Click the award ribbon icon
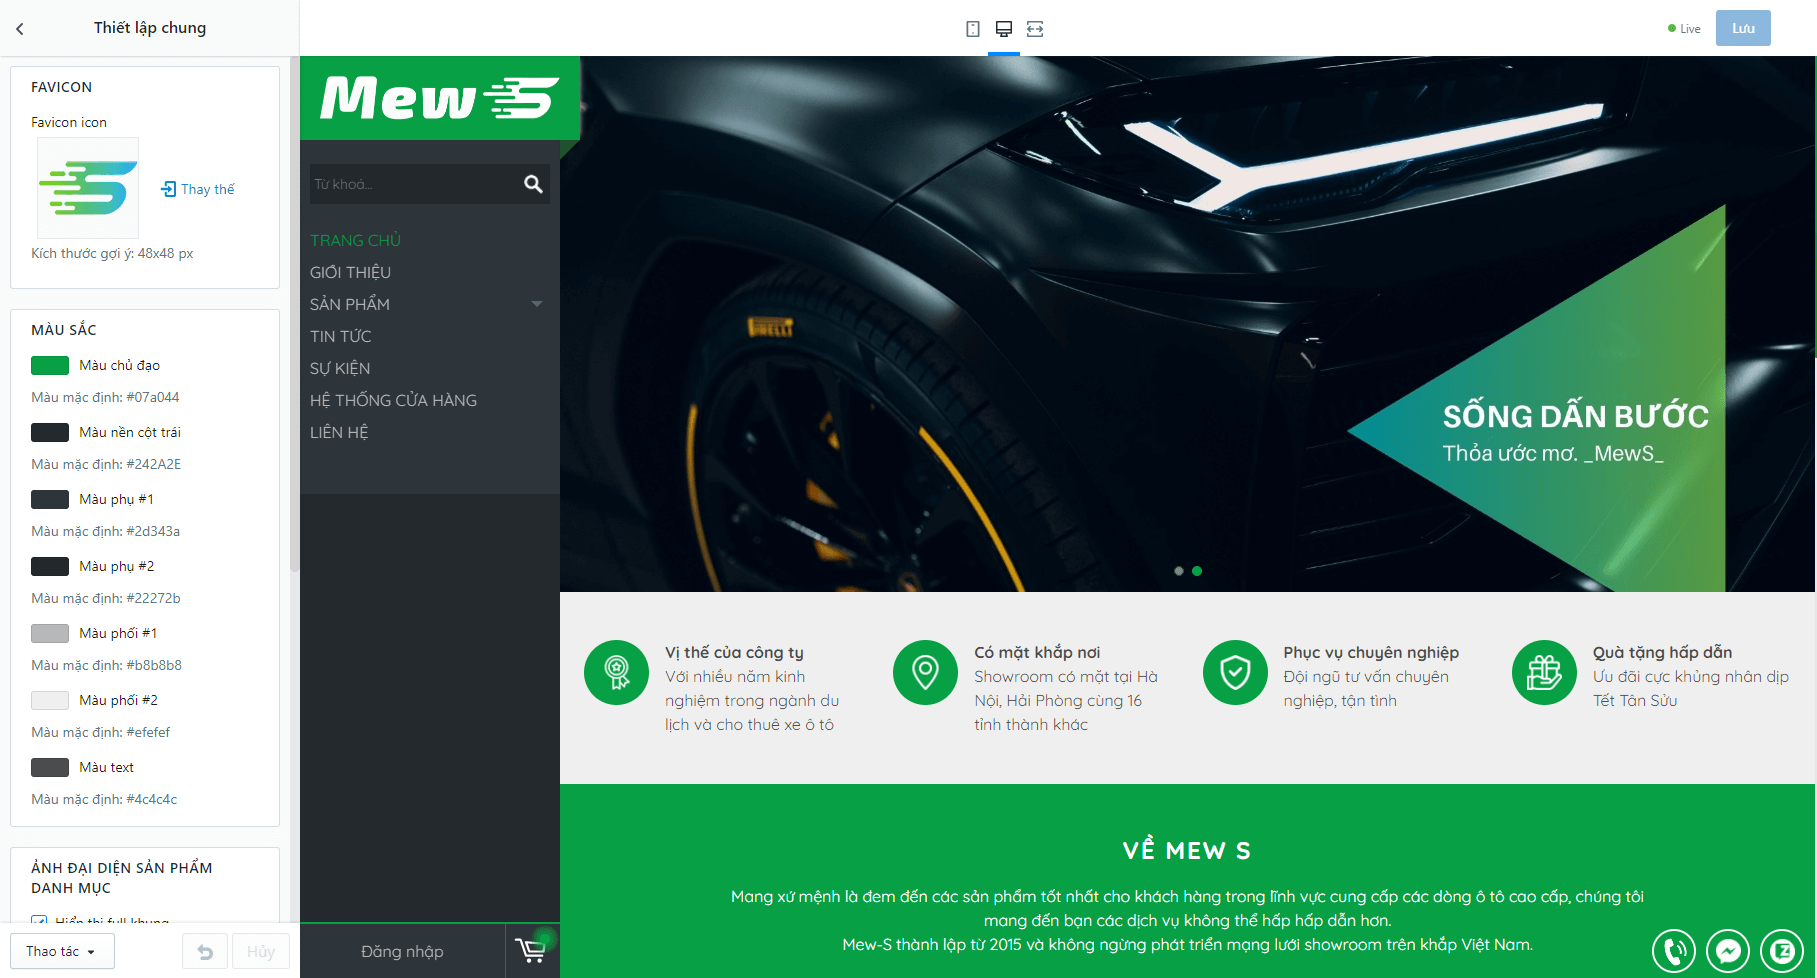Image resolution: width=1817 pixels, height=978 pixels. 617,672
